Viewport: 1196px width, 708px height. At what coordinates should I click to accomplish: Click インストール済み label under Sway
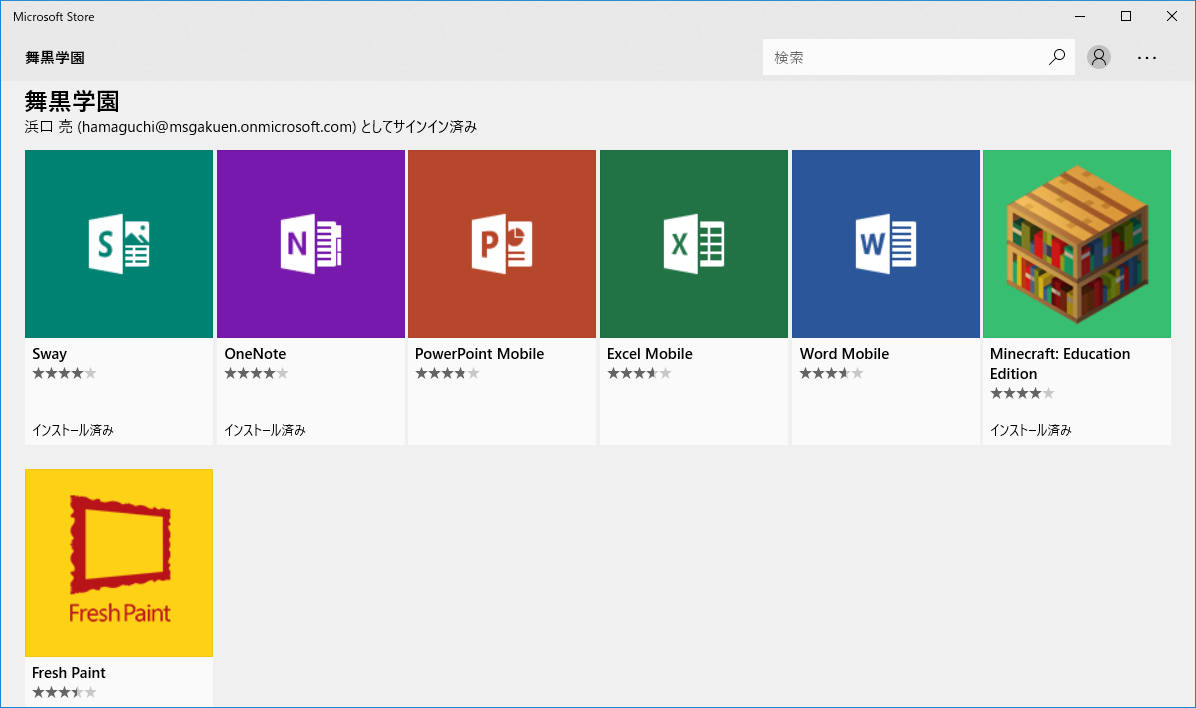73,430
